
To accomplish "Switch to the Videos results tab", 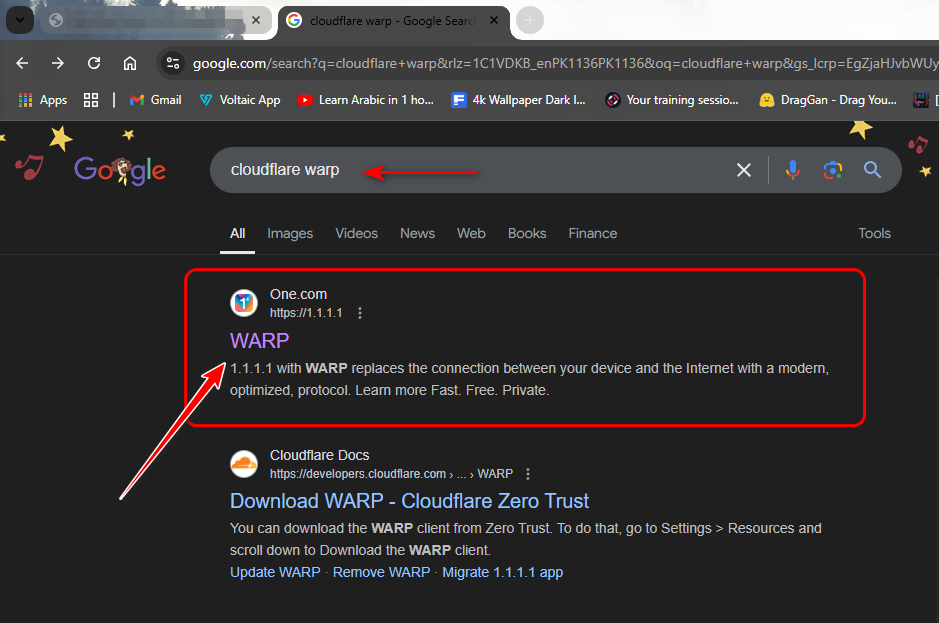I will [356, 234].
